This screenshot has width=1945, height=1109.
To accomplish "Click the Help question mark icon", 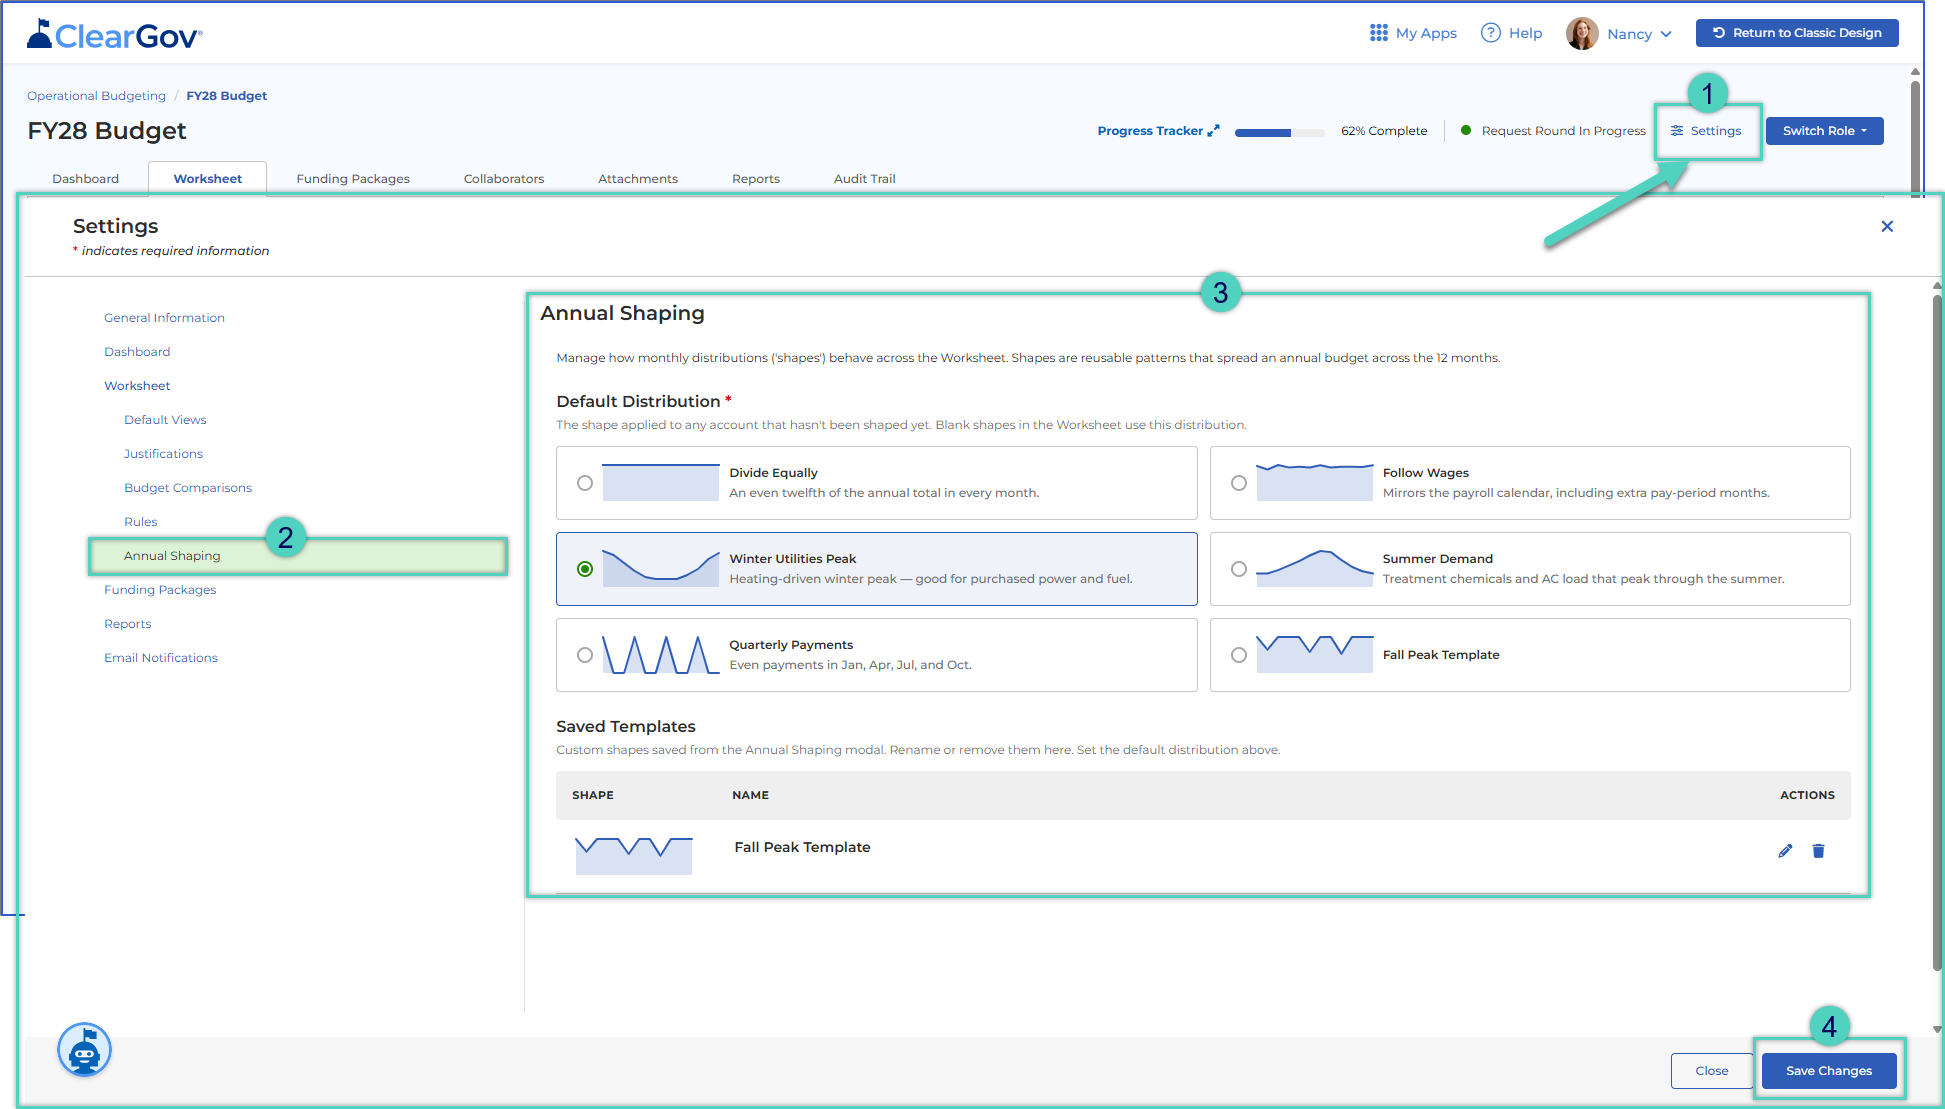I will pos(1490,33).
